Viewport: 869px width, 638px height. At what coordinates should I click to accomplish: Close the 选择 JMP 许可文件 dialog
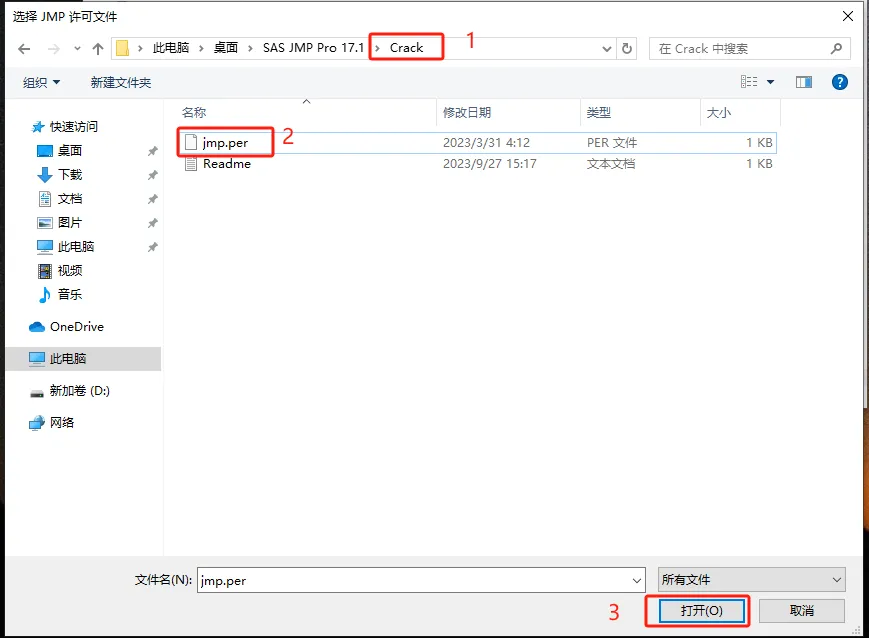[x=847, y=16]
